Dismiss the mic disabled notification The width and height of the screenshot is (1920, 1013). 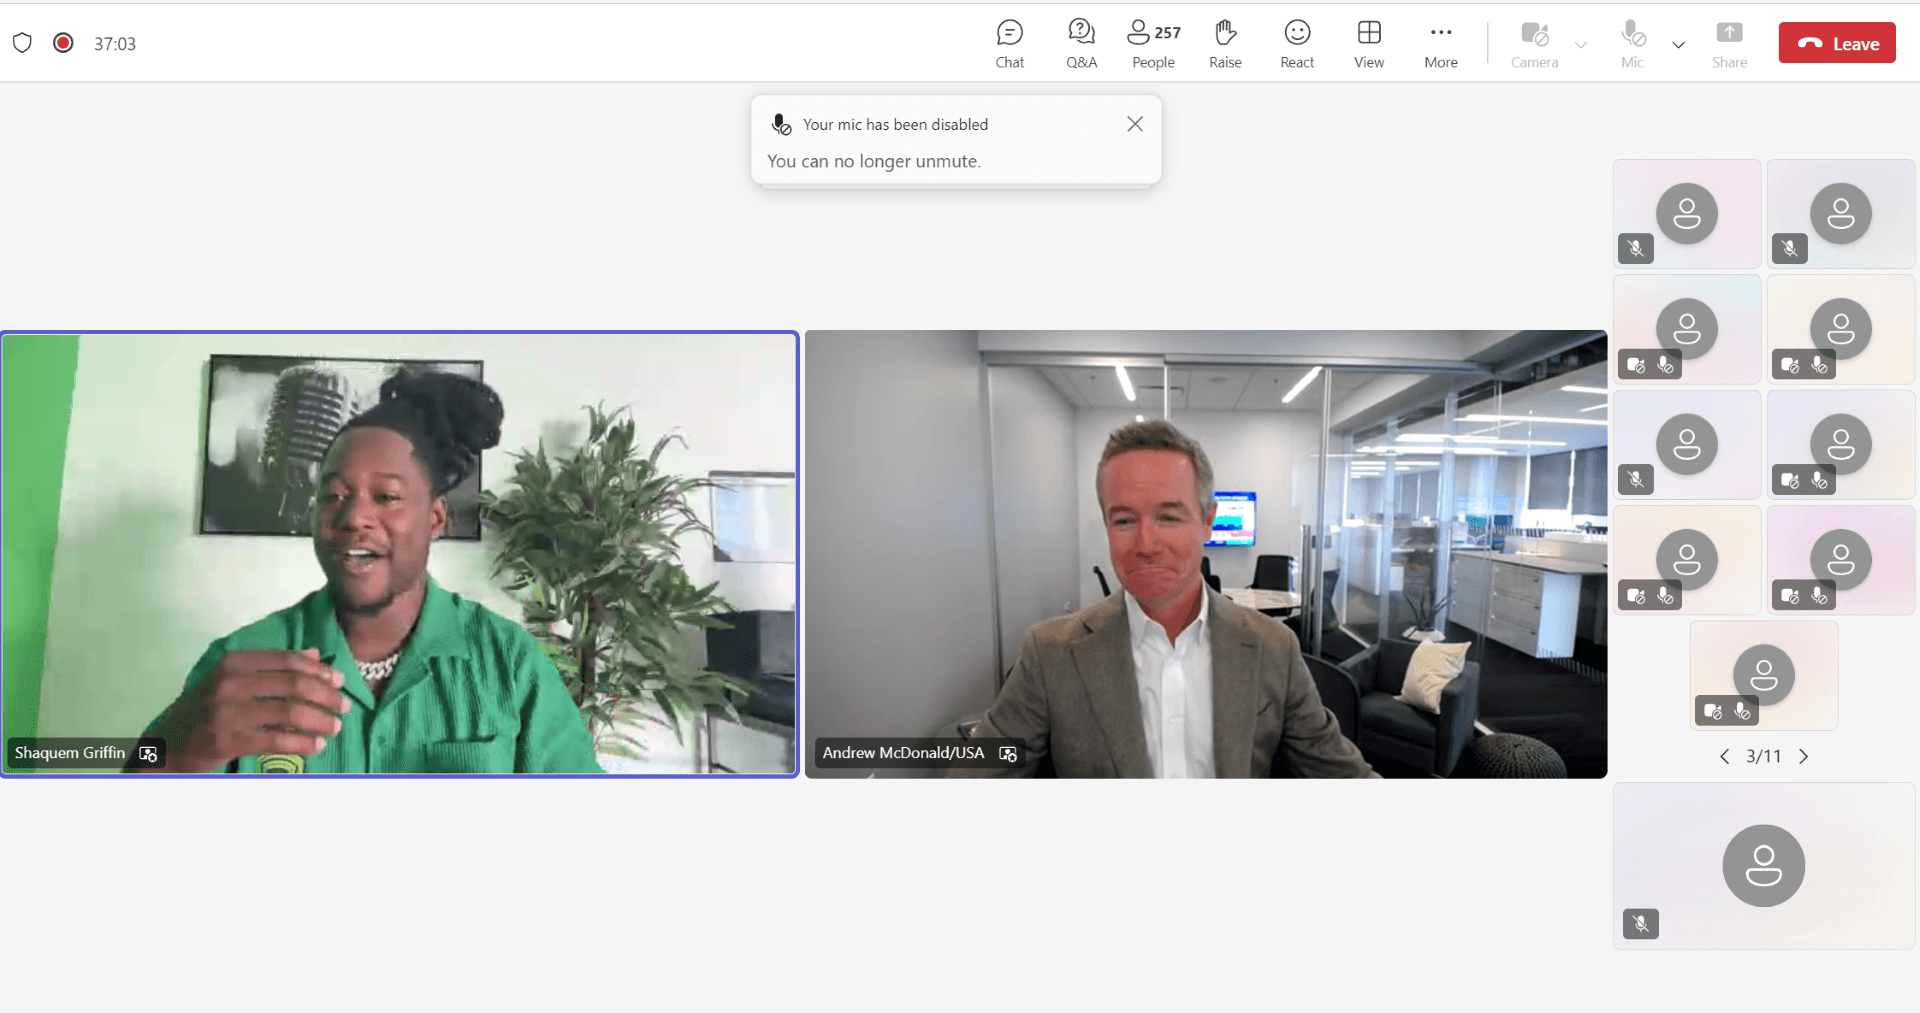1134,124
